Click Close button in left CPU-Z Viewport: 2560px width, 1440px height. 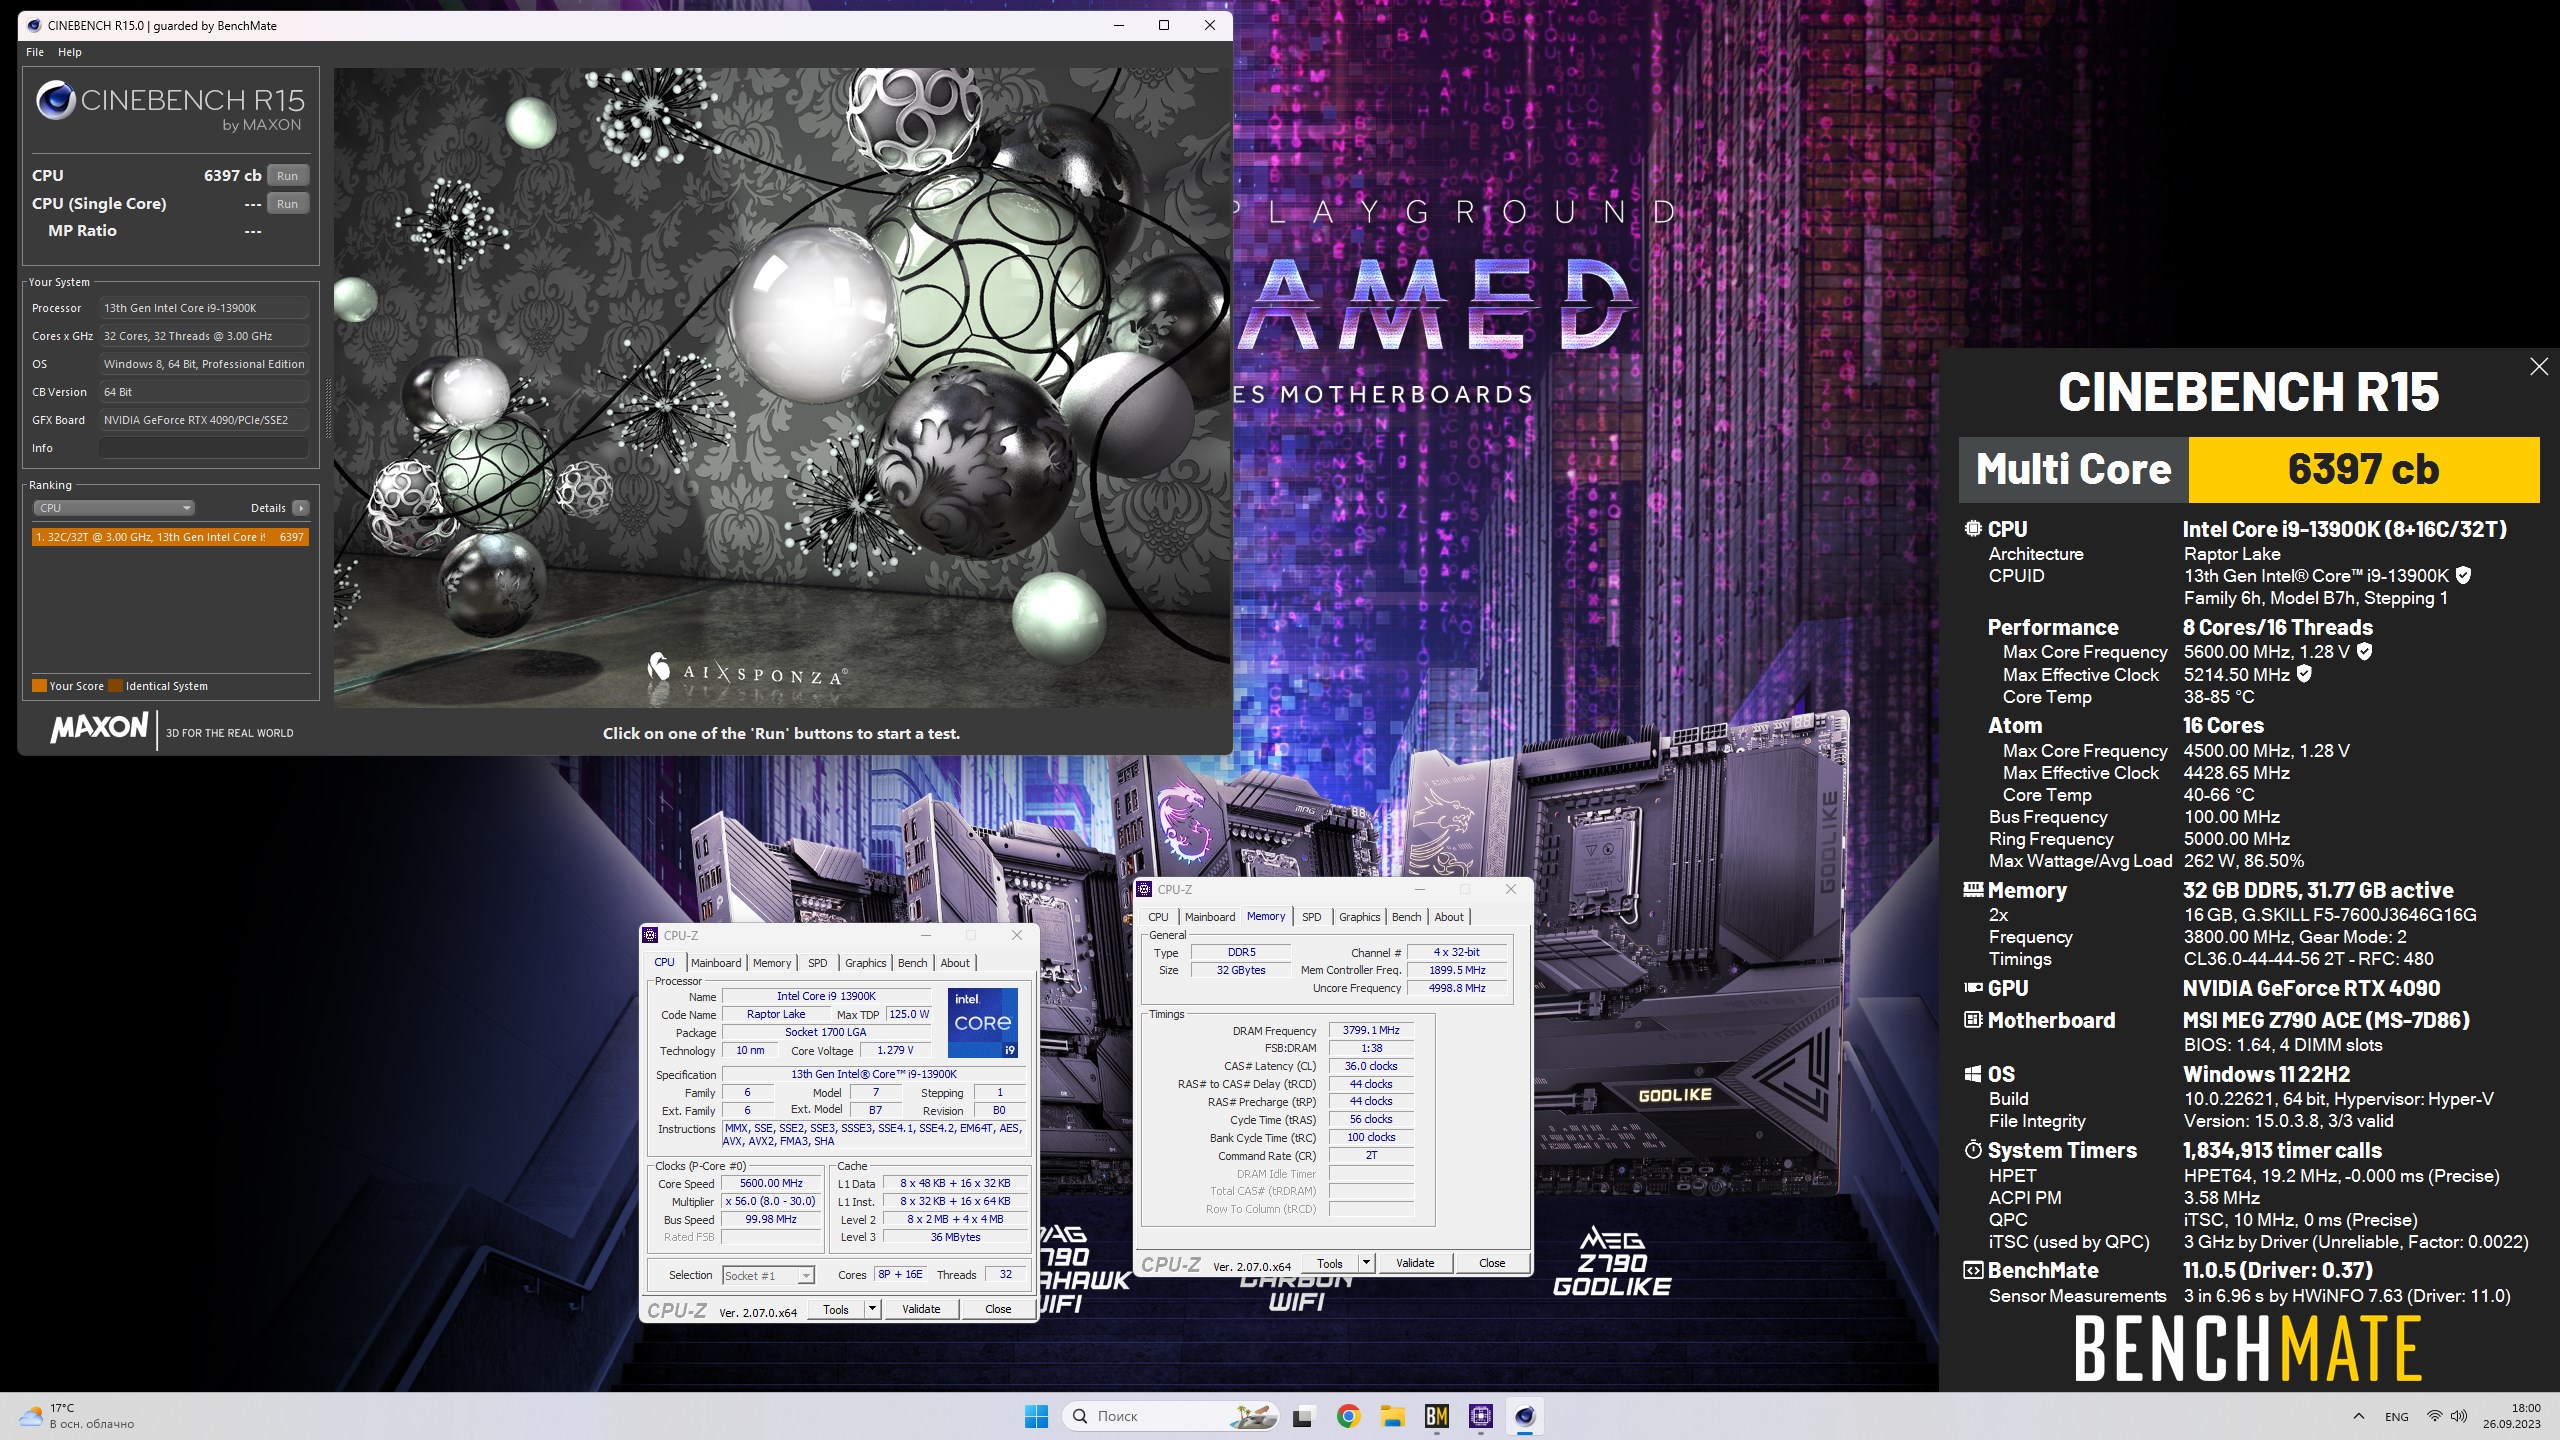coord(998,1310)
